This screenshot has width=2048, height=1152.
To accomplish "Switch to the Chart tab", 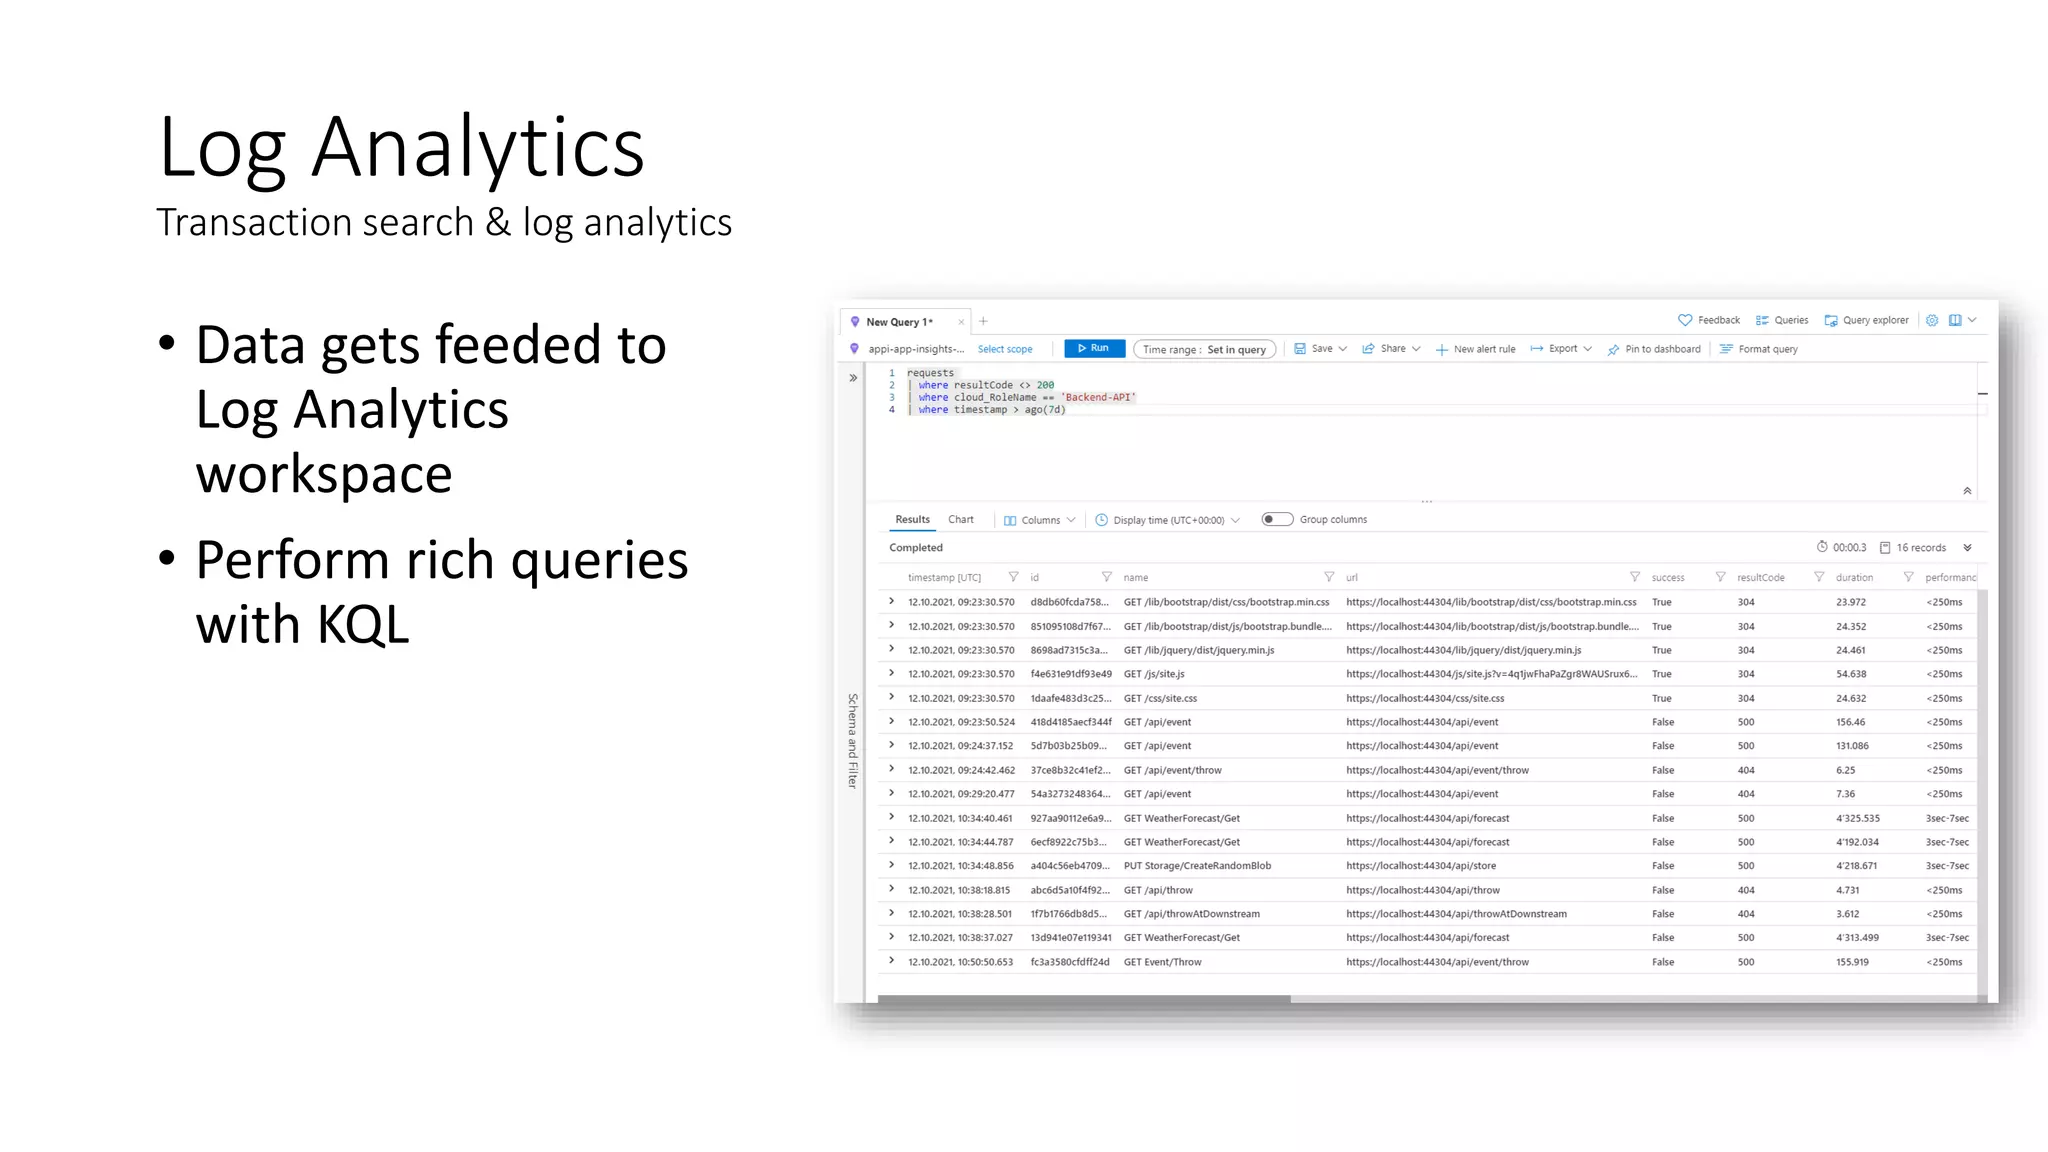I will pos(961,519).
